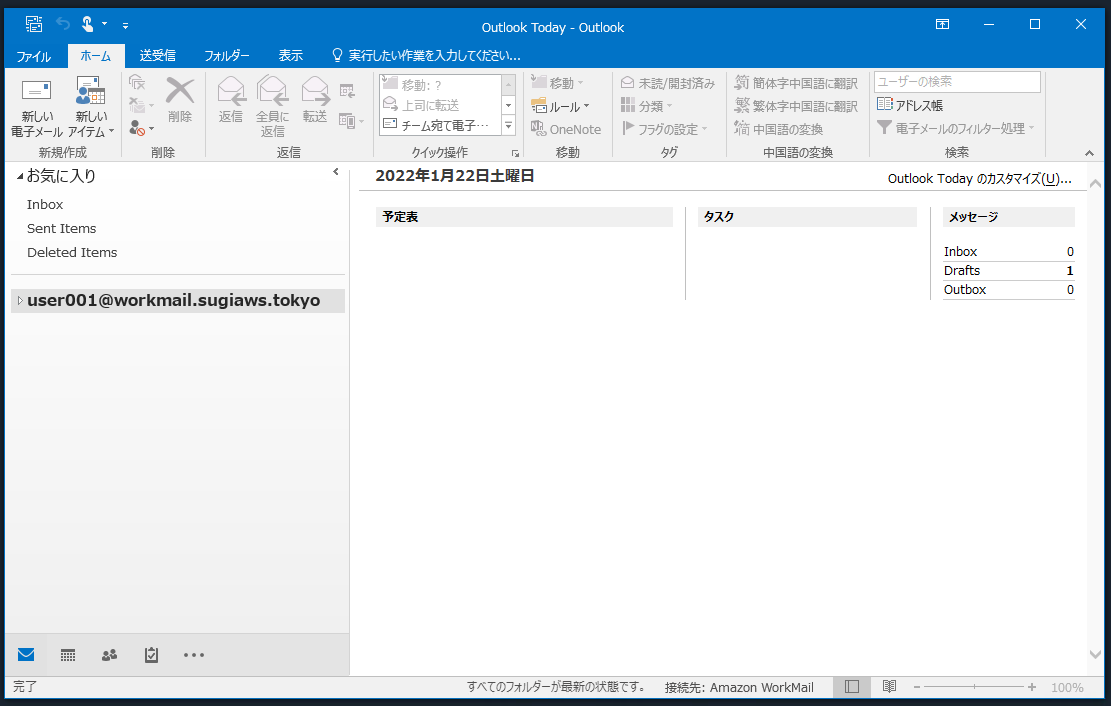Switch to People view icon
Image resolution: width=1111 pixels, height=706 pixels.
click(x=109, y=655)
